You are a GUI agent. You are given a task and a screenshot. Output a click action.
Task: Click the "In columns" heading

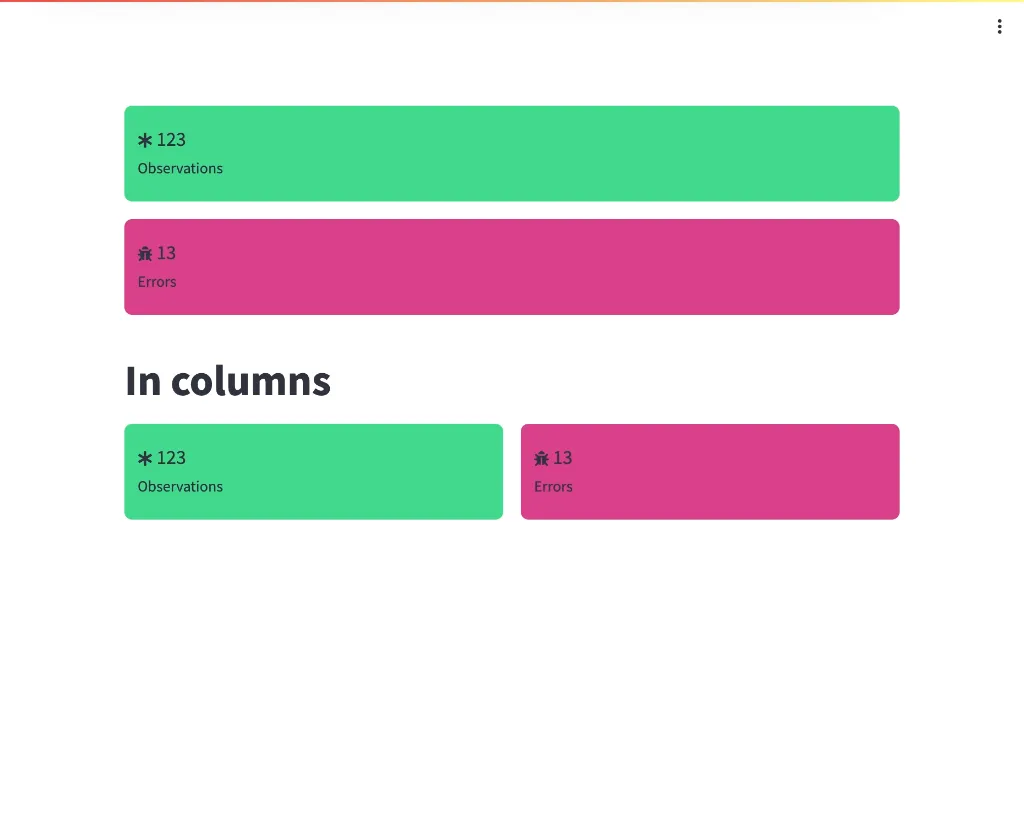[x=228, y=381]
